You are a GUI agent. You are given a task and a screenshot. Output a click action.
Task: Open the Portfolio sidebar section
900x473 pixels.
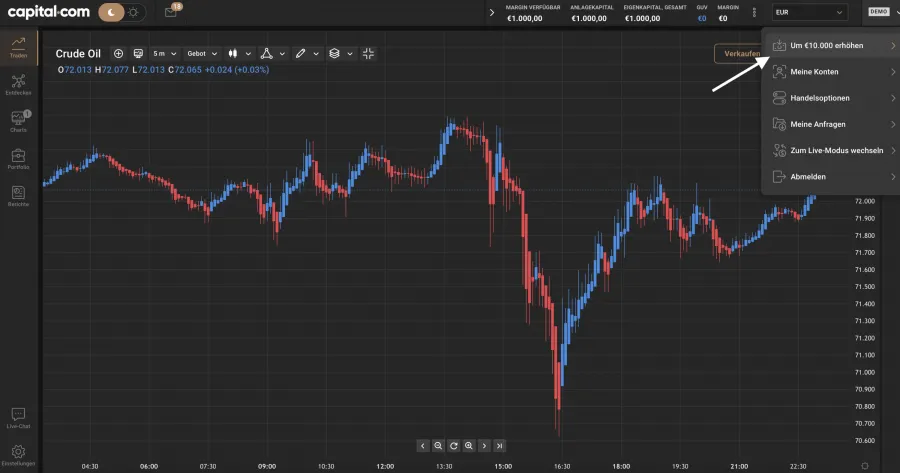[18, 158]
